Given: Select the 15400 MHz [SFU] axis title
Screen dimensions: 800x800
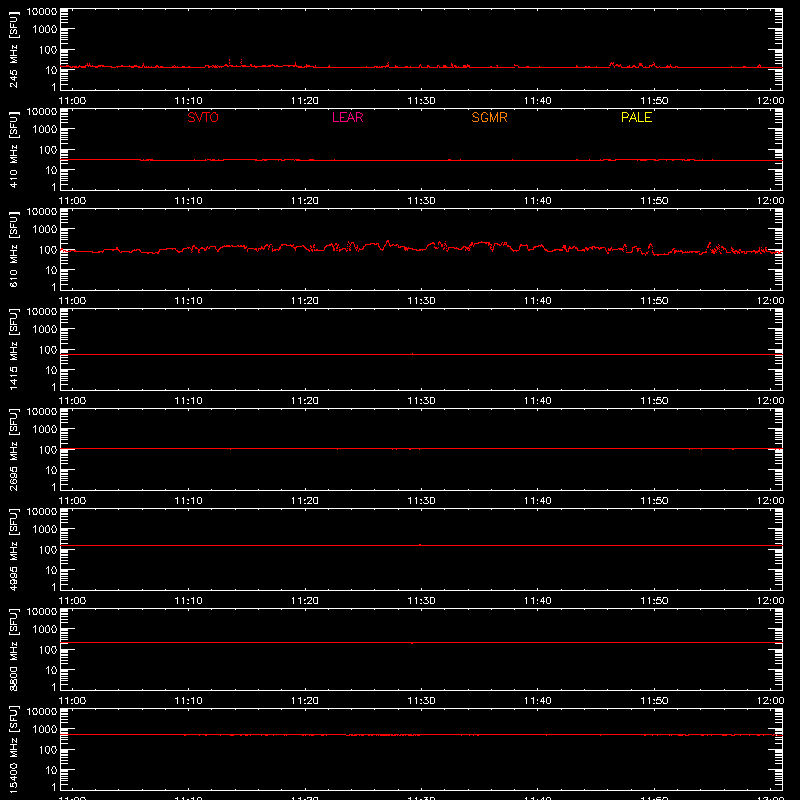Looking at the screenshot, I should tap(13, 749).
